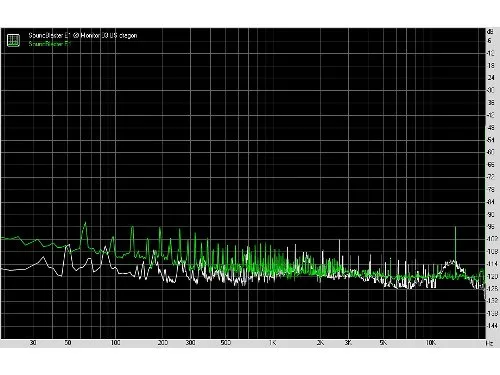
Task: Select the green SoundBlaster E1 legend entry
Action: (x=50, y=44)
